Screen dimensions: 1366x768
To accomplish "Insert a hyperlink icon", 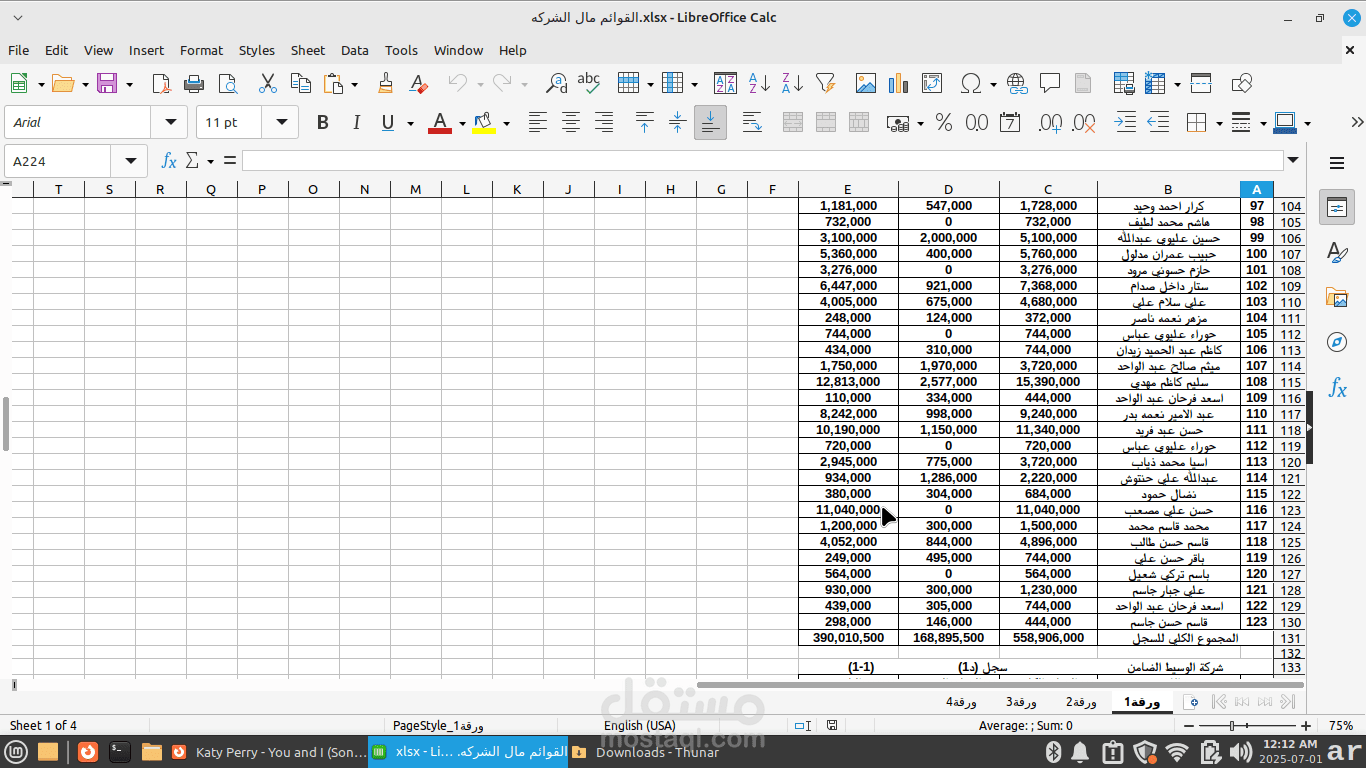I will pos(1017,83).
